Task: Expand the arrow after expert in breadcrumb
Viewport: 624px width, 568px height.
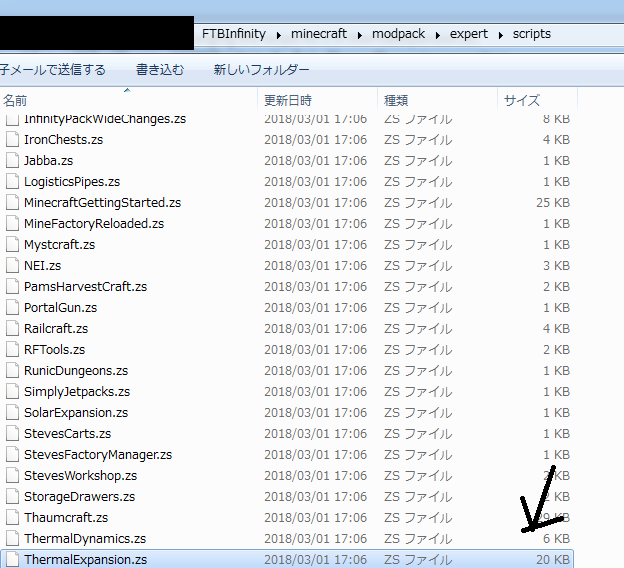Action: (x=501, y=35)
